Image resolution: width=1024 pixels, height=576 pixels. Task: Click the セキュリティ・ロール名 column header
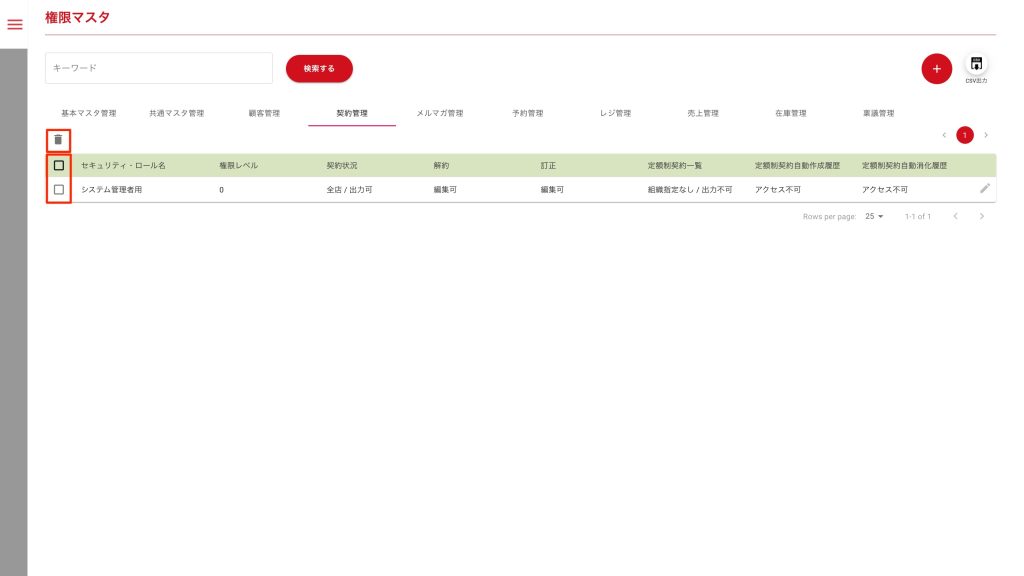click(x=123, y=165)
